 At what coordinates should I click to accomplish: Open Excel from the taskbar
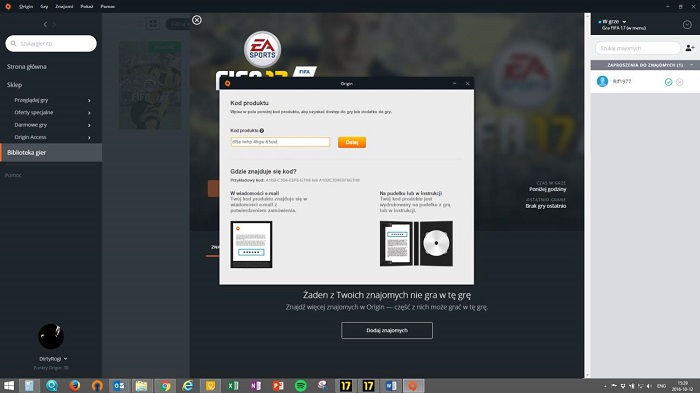[x=233, y=385]
